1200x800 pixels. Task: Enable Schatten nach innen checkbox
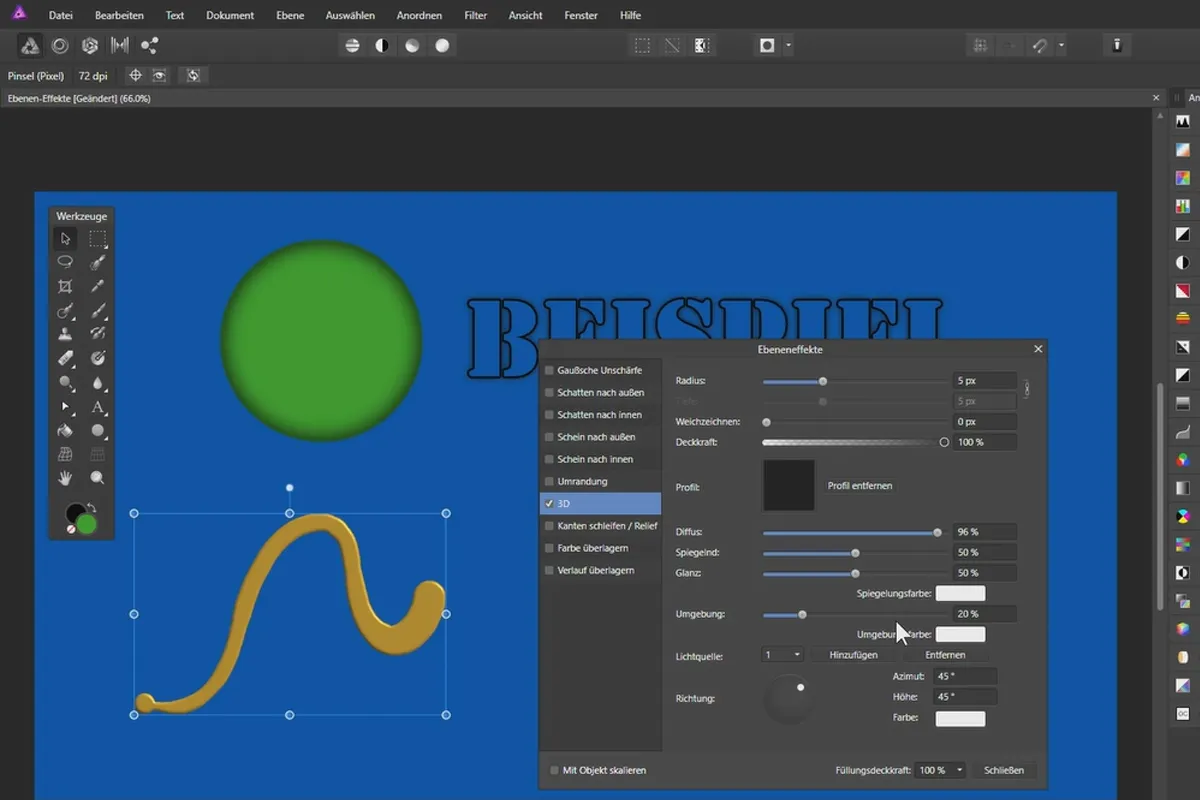point(549,414)
